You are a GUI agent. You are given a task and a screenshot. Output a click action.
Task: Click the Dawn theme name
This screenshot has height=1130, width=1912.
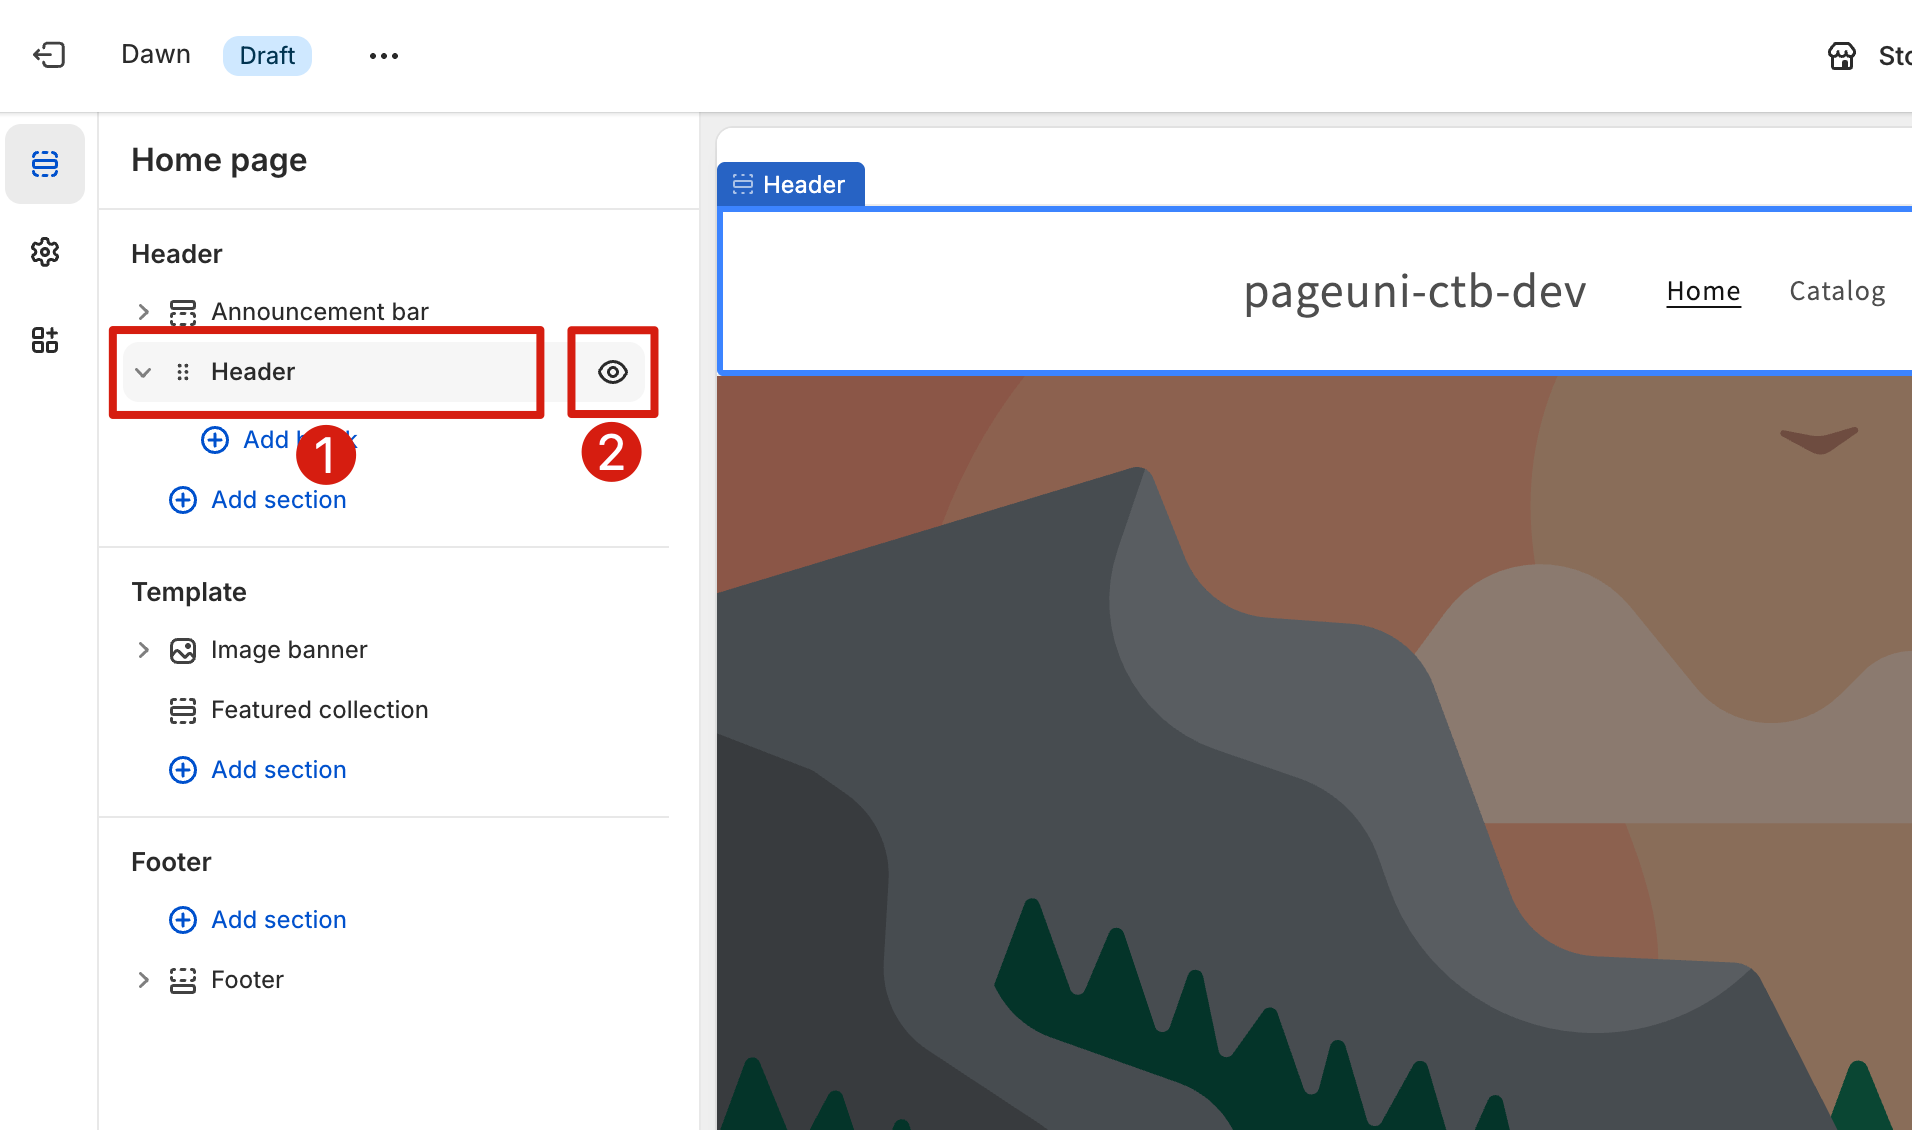point(156,55)
